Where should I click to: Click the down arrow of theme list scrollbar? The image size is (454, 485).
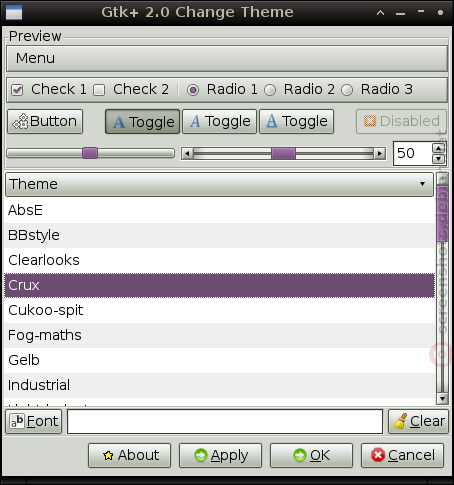(x=442, y=398)
